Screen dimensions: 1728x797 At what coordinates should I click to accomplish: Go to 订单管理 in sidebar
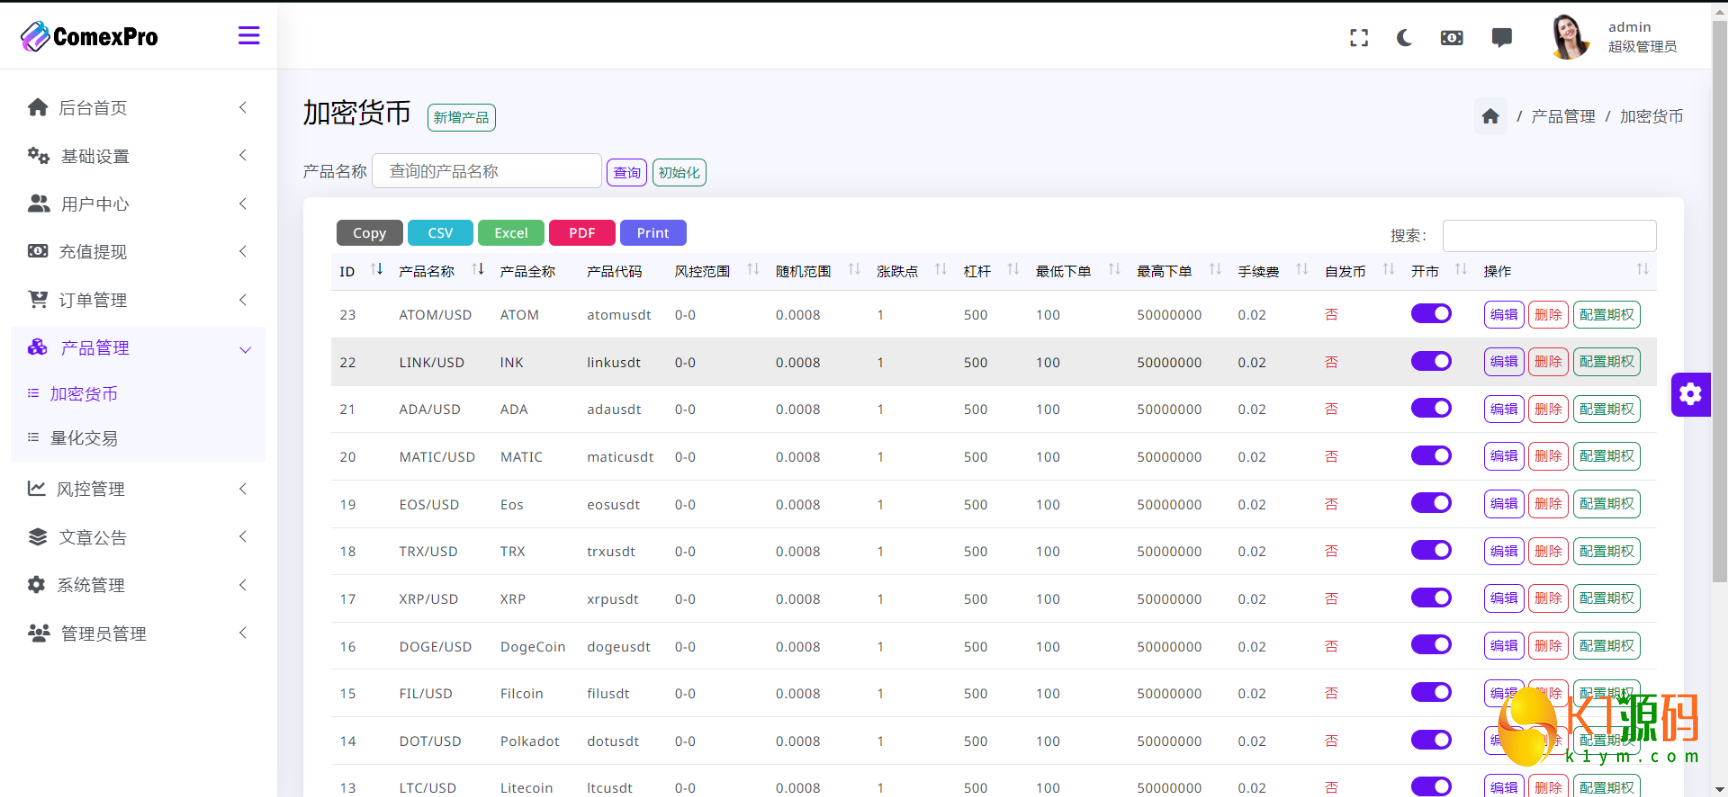pyautogui.click(x=93, y=300)
